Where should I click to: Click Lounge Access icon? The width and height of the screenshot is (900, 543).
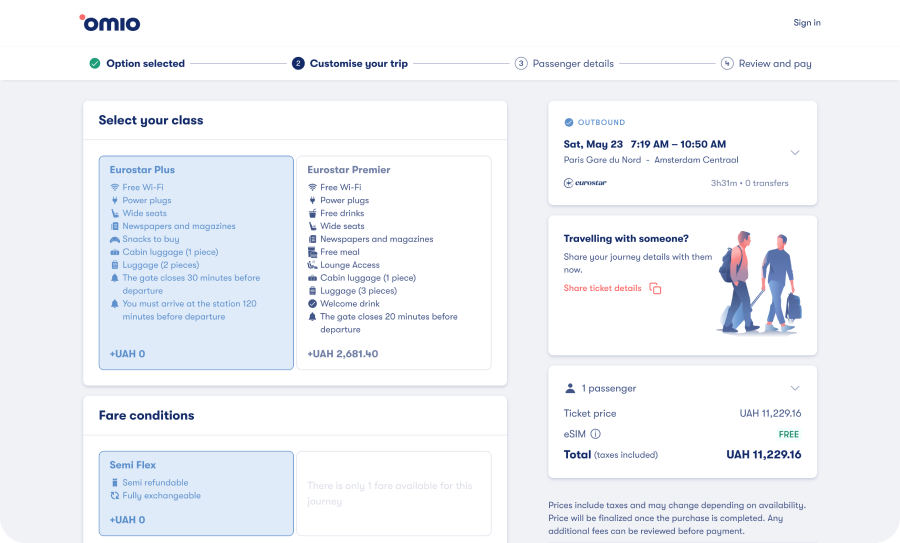pyautogui.click(x=312, y=265)
